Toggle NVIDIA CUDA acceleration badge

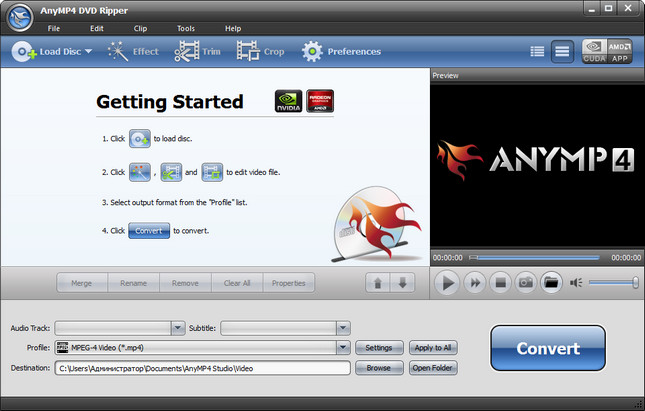[x=594, y=51]
